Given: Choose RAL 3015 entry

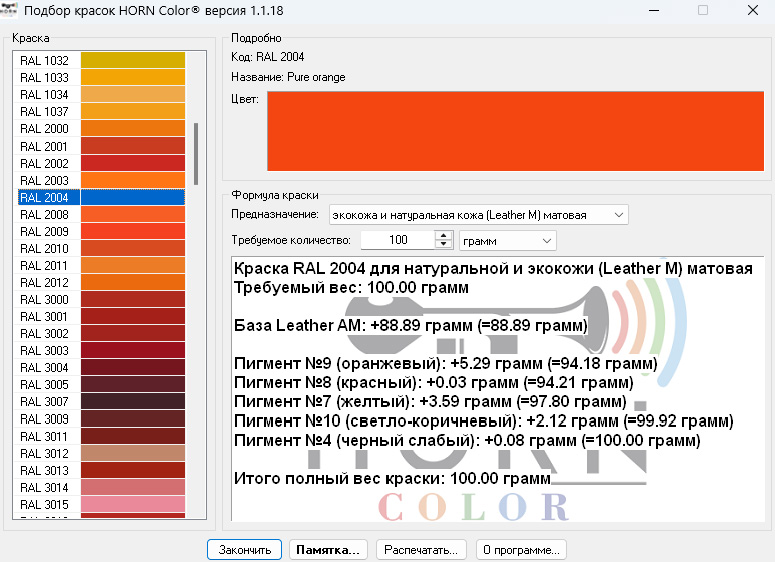Looking at the screenshot, I should click(101, 505).
